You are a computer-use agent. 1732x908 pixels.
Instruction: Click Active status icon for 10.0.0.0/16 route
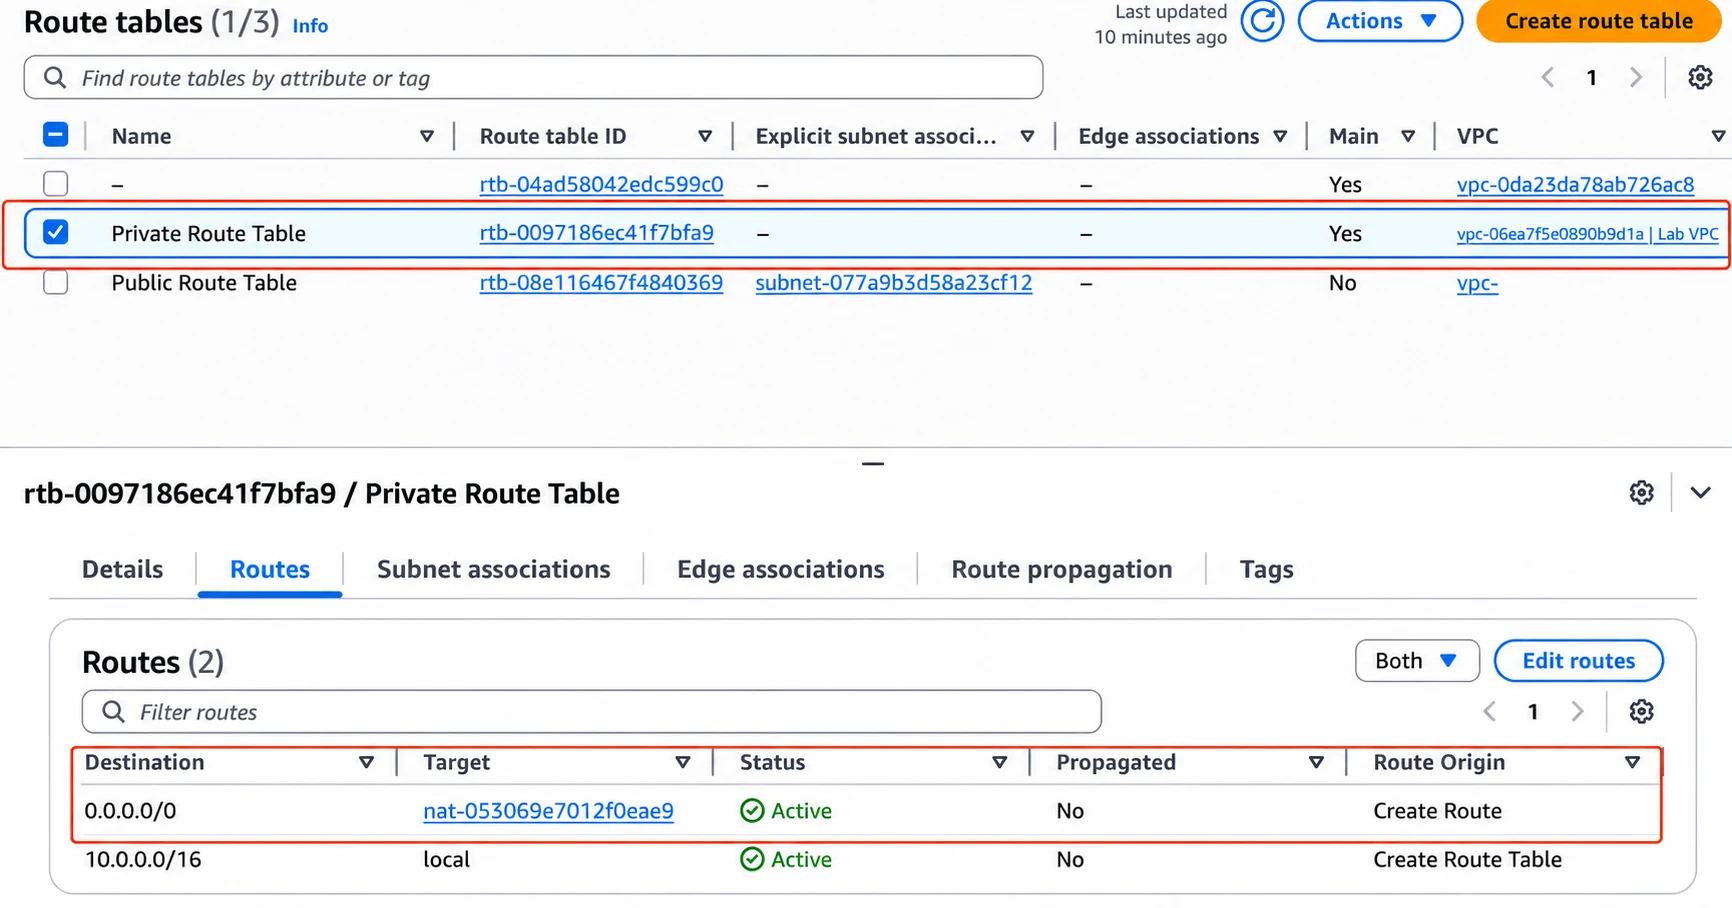pyautogui.click(x=752, y=859)
